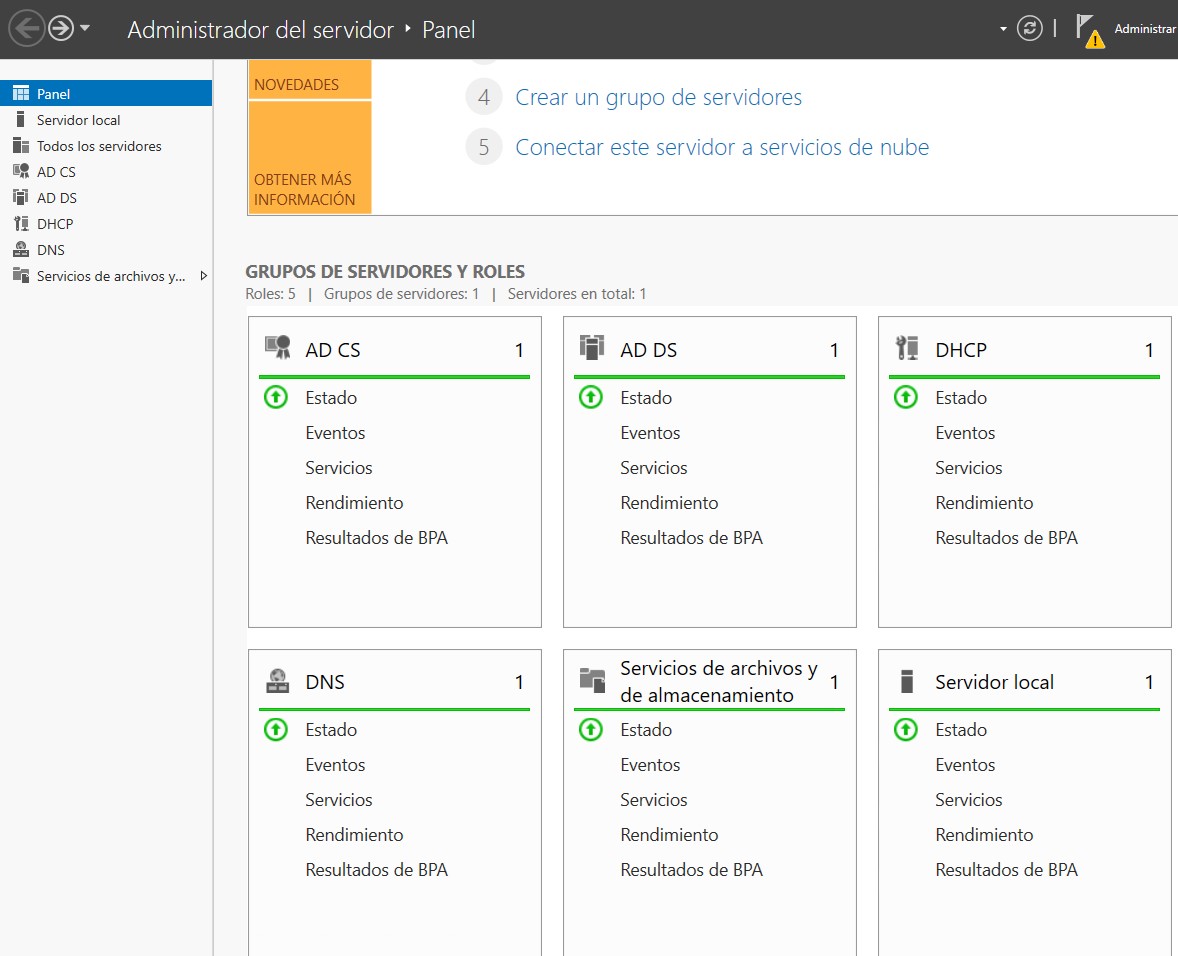
Task: Click the Servidor local tile header icon
Action: click(907, 680)
